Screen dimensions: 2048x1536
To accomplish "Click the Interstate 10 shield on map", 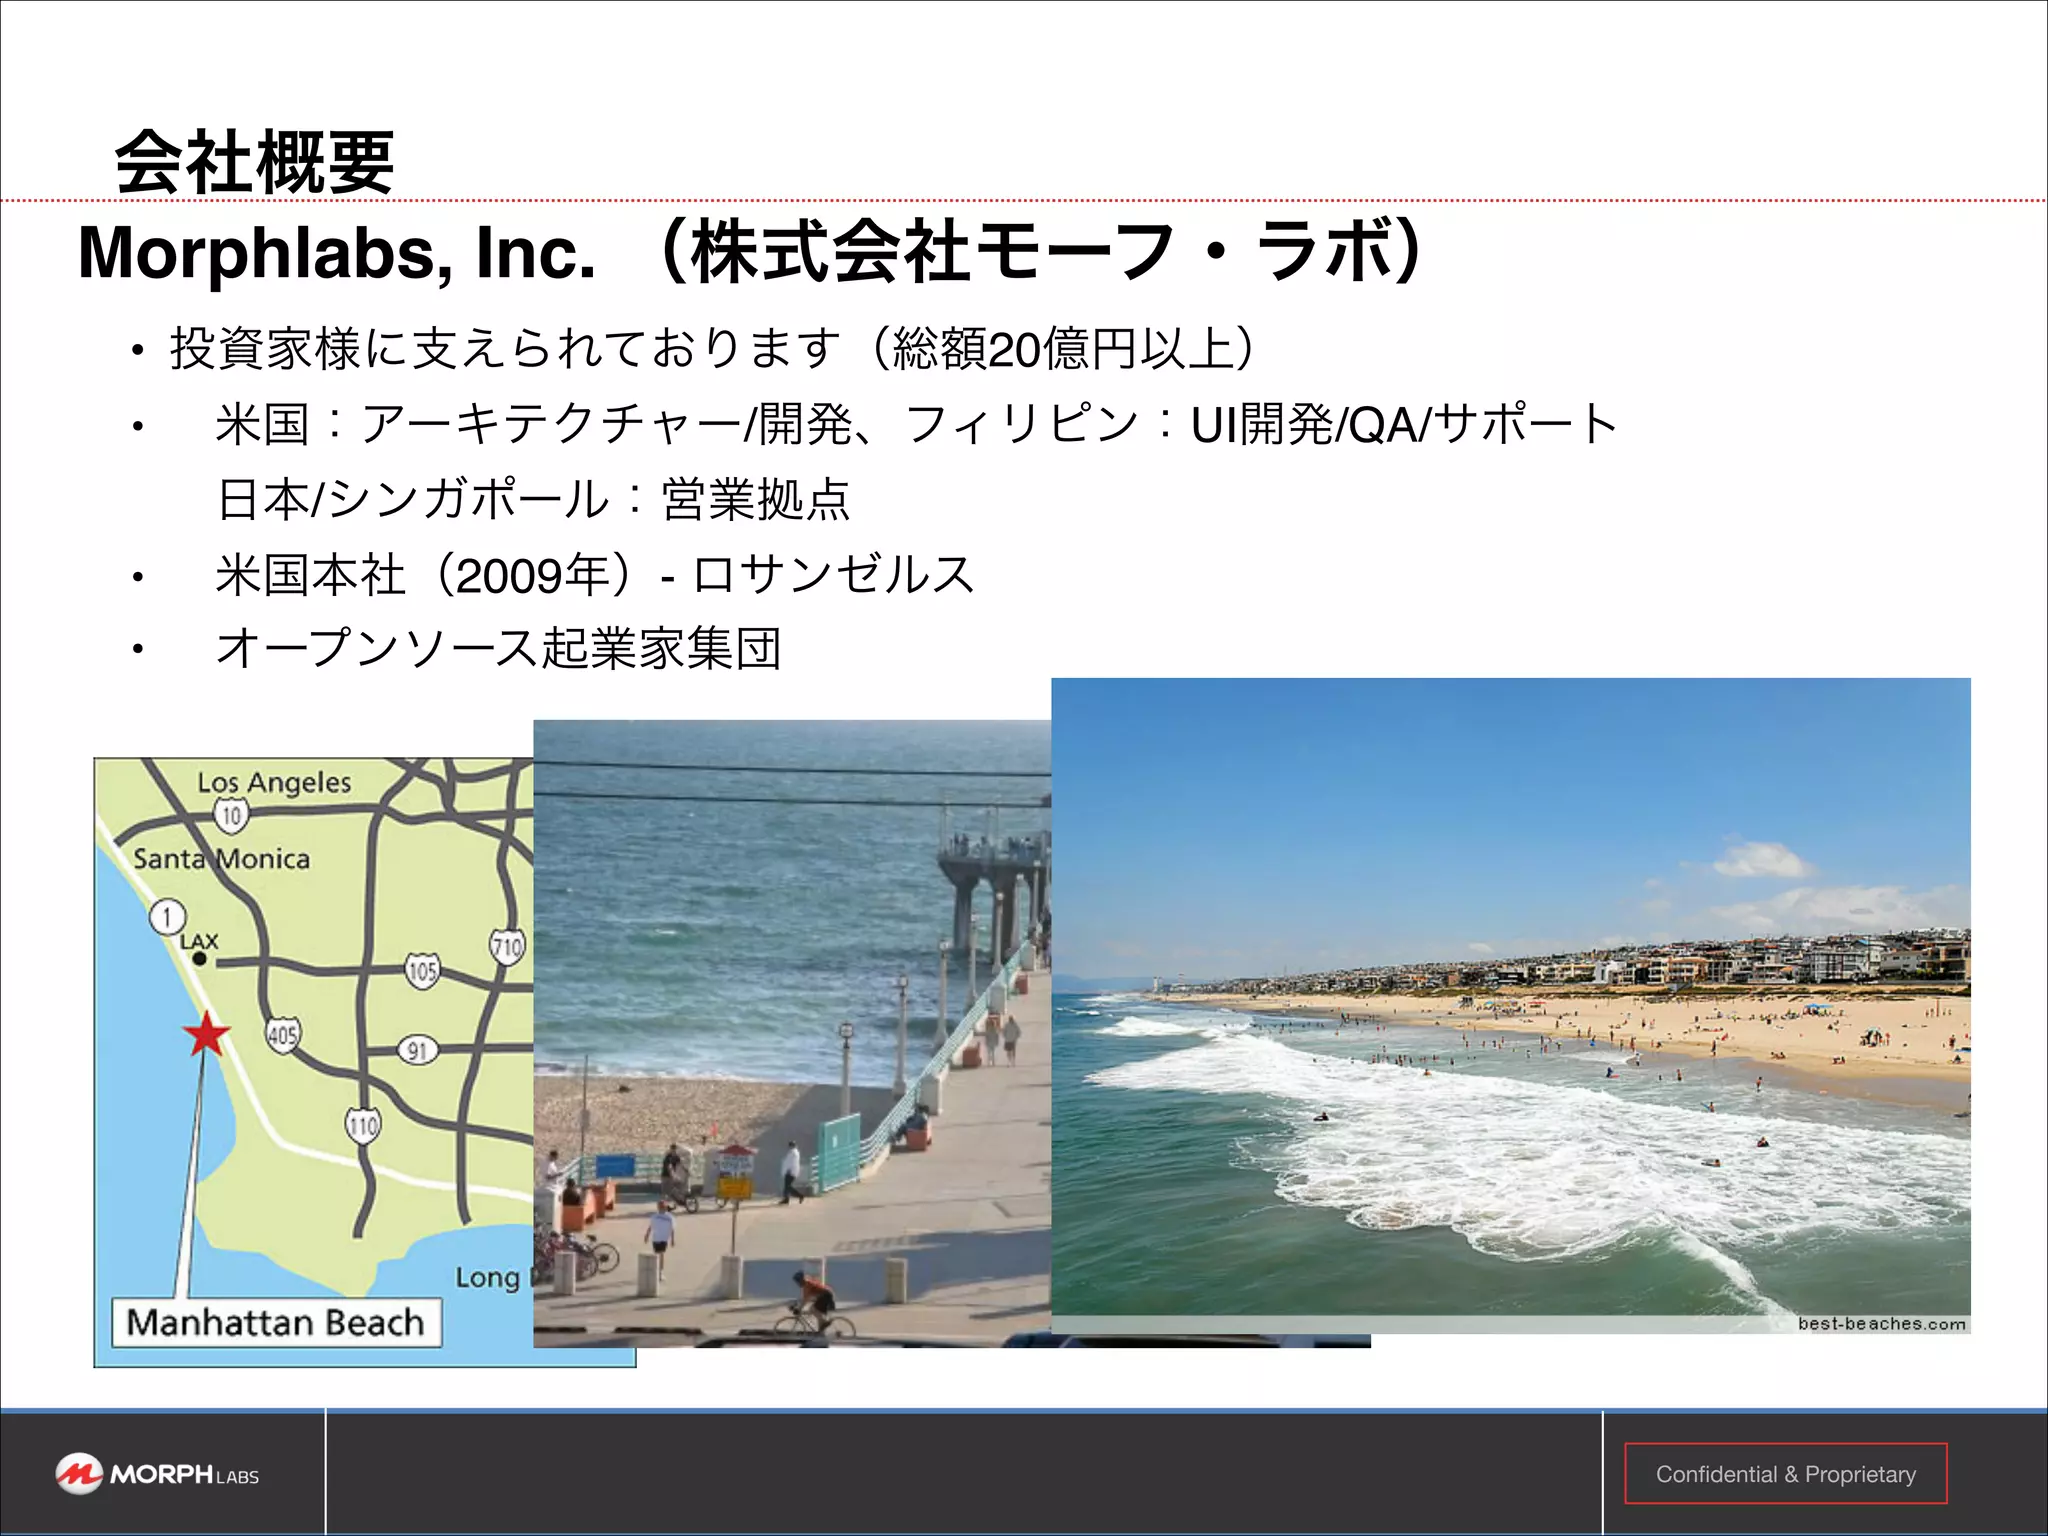I will (232, 815).
